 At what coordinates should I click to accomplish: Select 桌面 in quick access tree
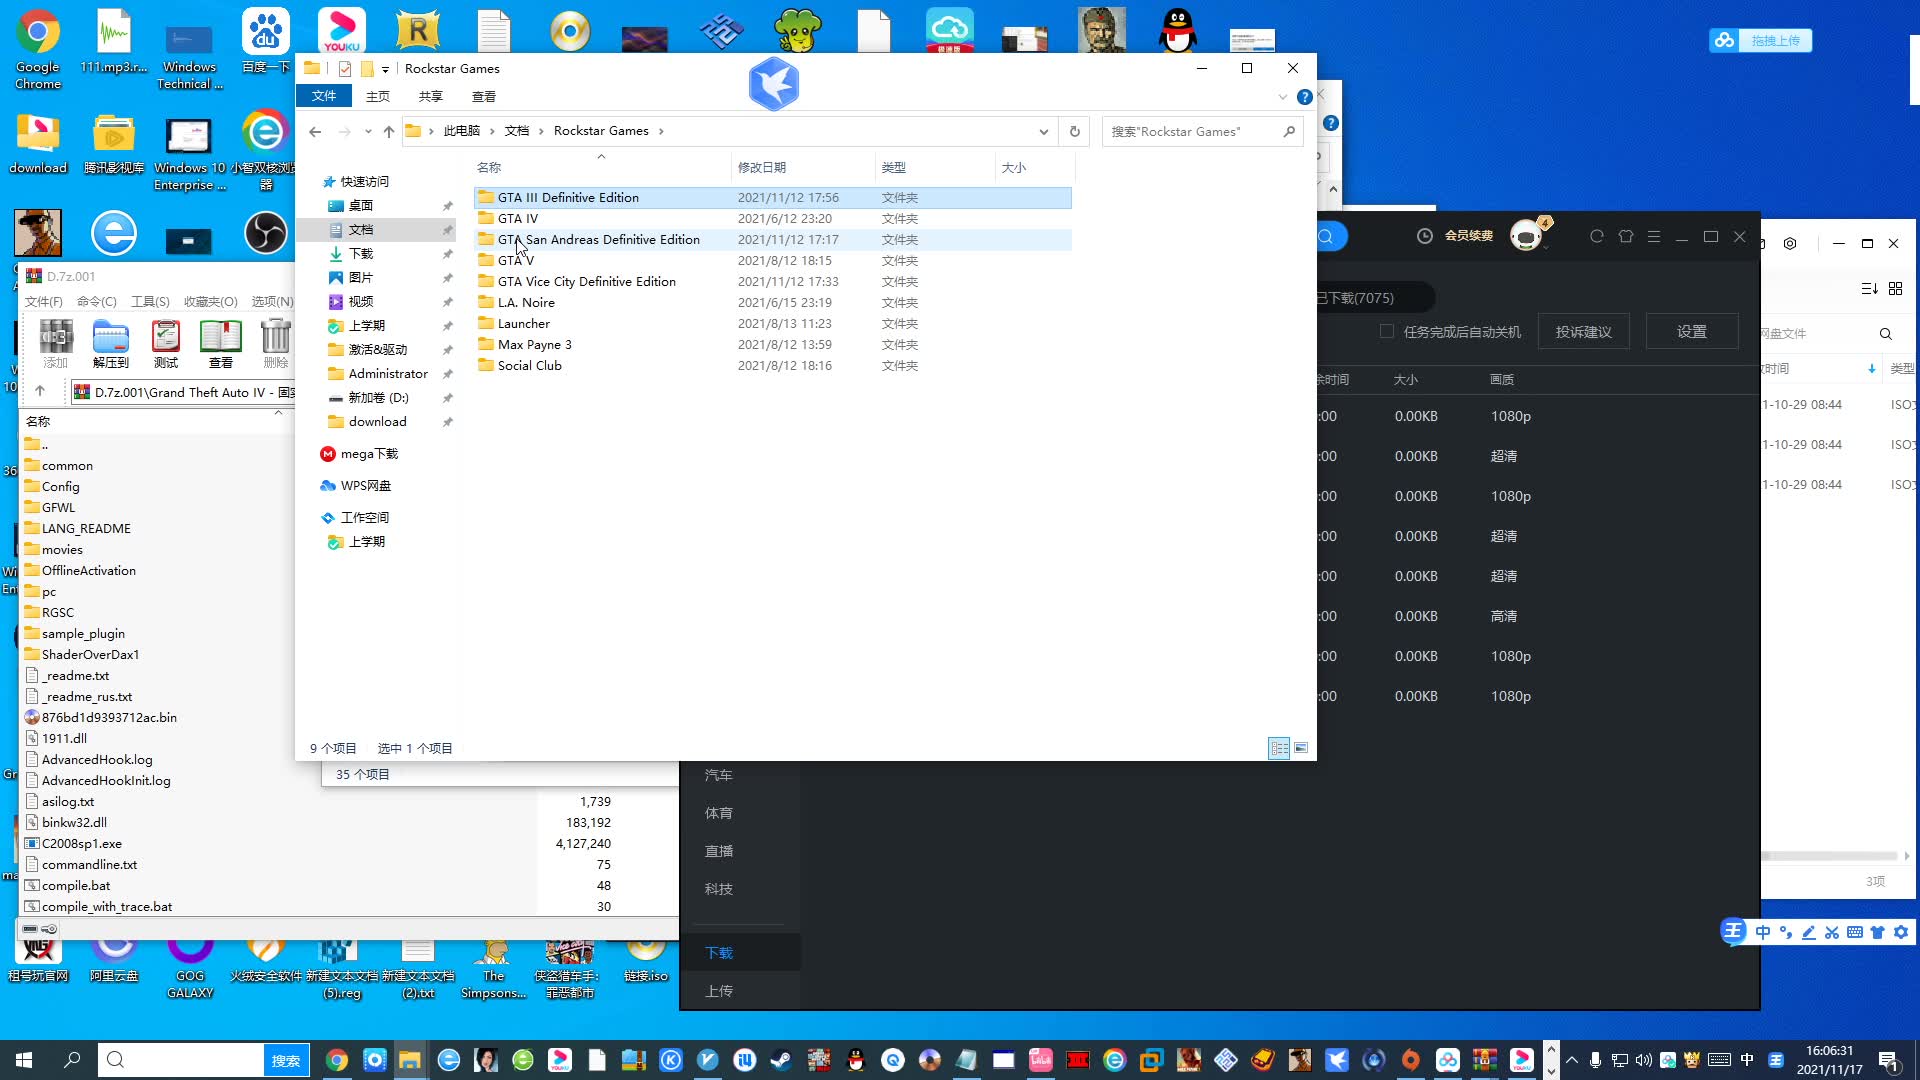361,206
